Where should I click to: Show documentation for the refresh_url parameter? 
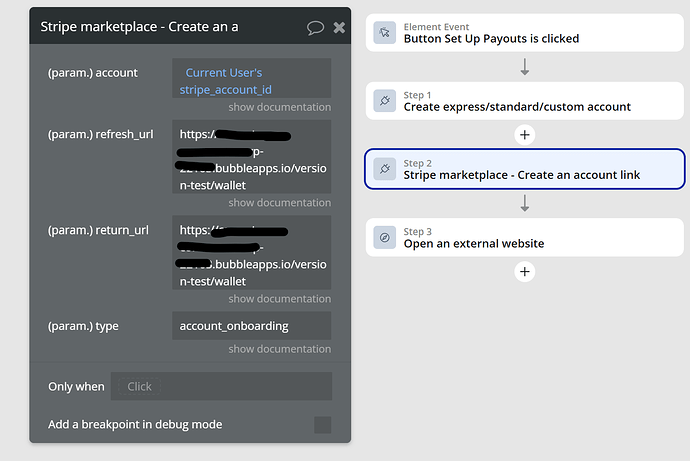click(279, 203)
